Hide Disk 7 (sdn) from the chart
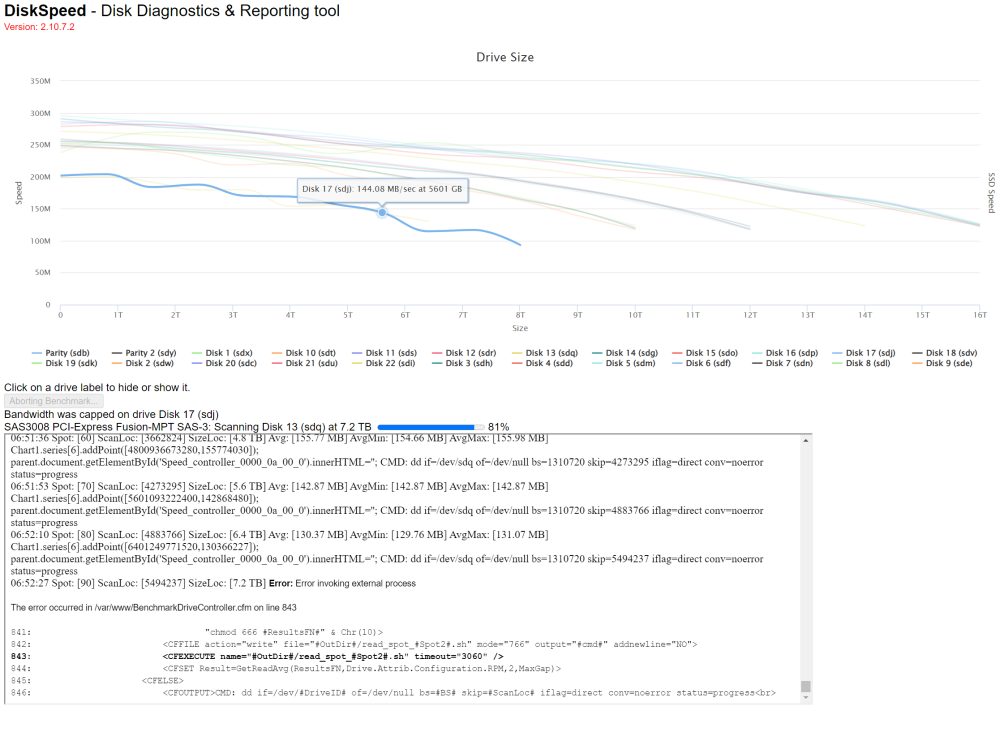The width and height of the screenshot is (1000, 741). (x=783, y=363)
